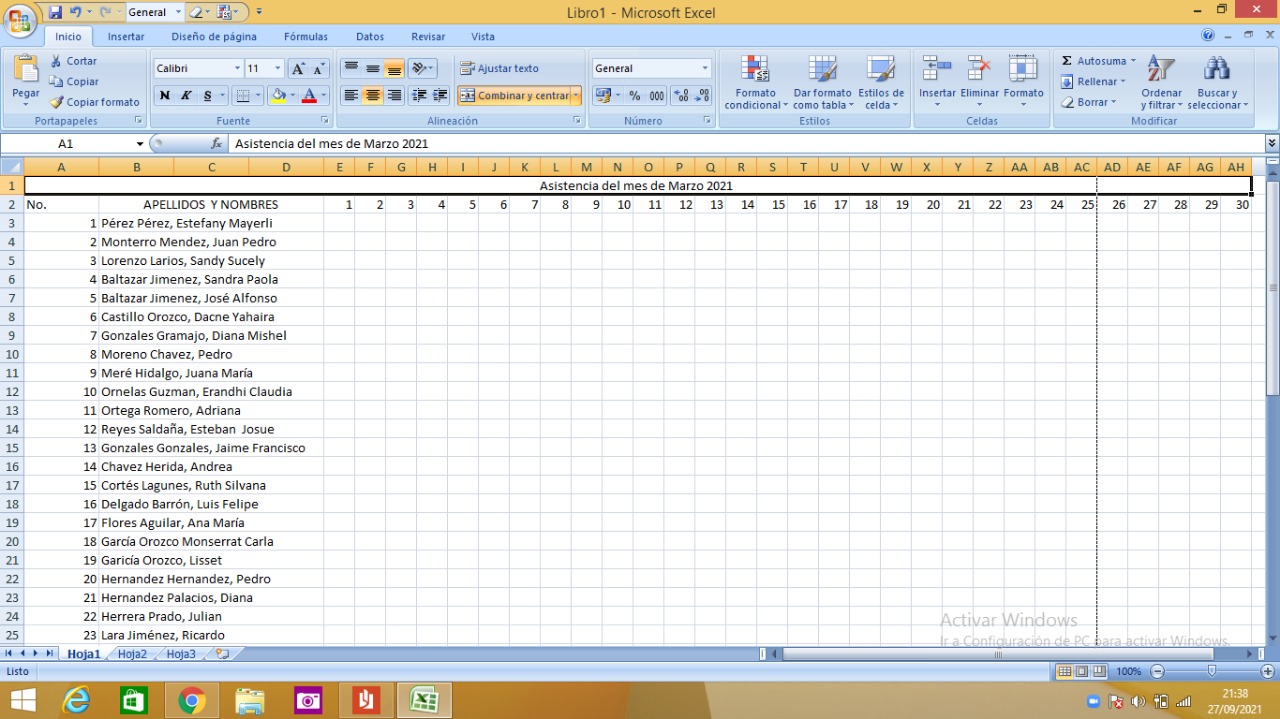Open the font name Calibri dropdown

coord(237,69)
